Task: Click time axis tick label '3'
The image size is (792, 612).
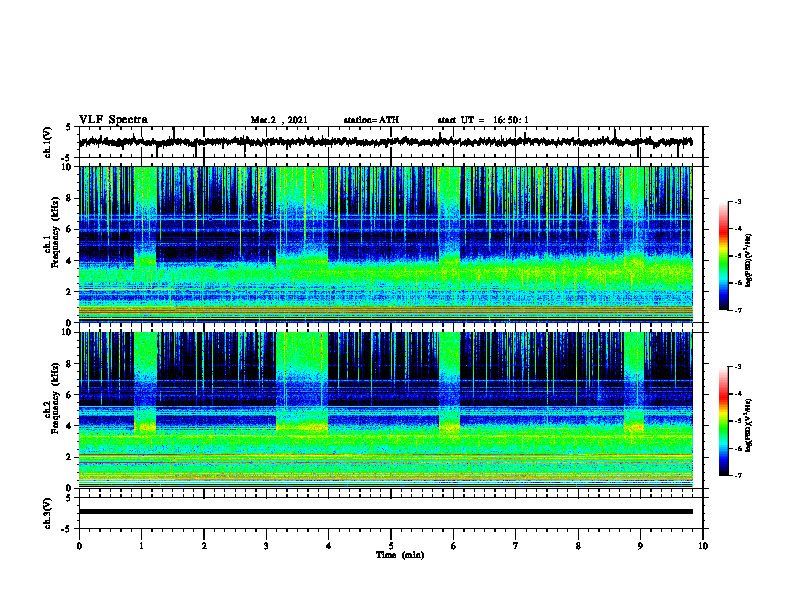Action: pyautogui.click(x=266, y=546)
